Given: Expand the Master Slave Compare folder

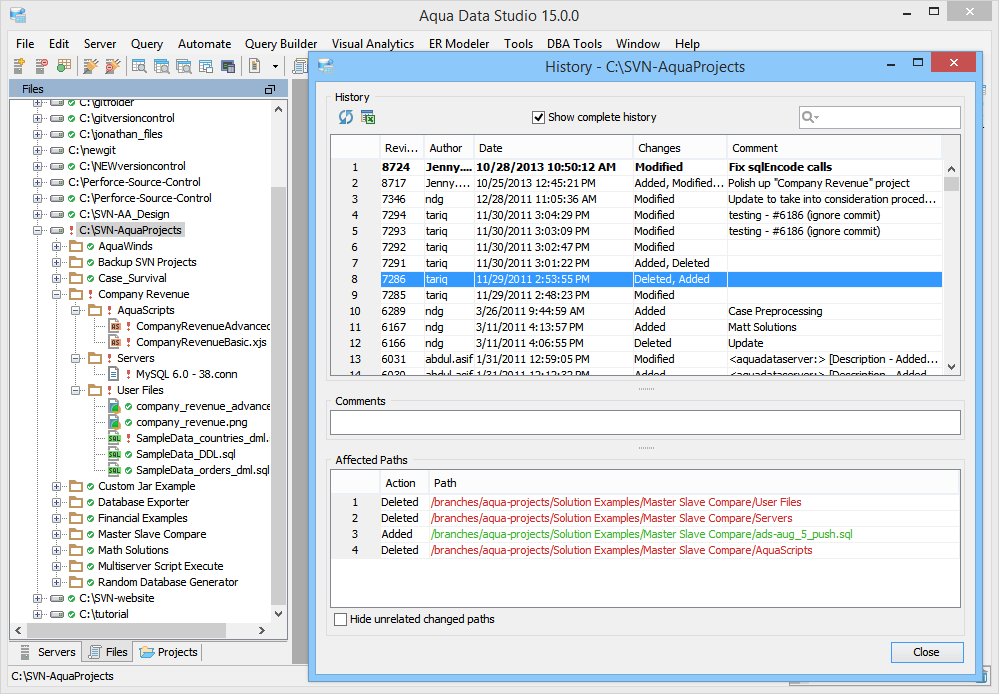Looking at the screenshot, I should click(58, 534).
